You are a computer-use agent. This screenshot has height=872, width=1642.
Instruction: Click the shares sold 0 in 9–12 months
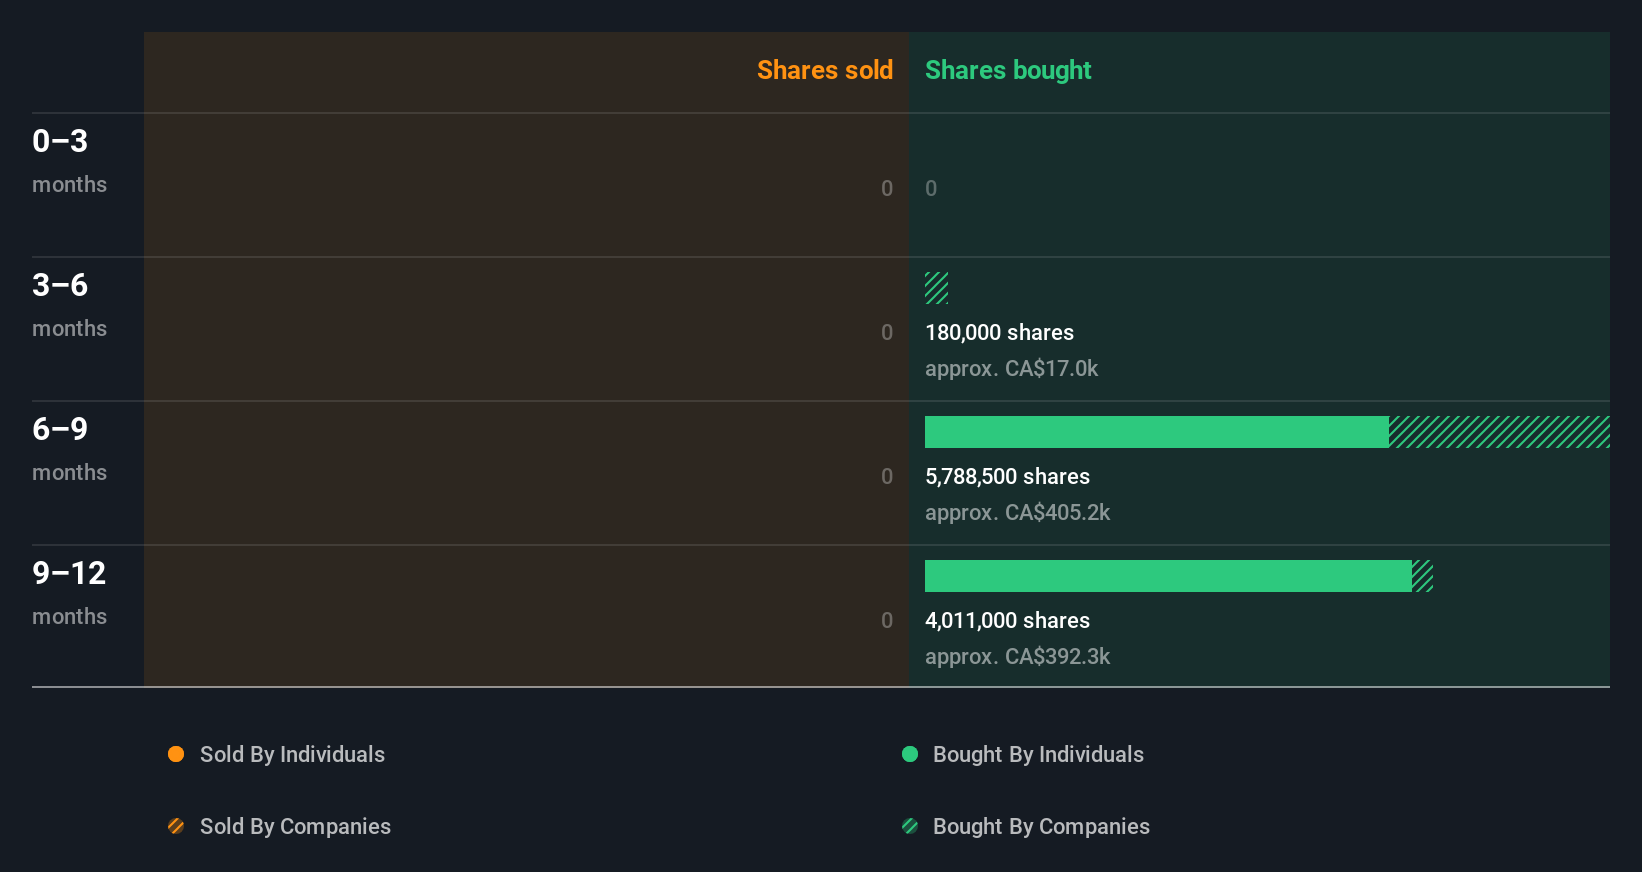click(x=887, y=621)
